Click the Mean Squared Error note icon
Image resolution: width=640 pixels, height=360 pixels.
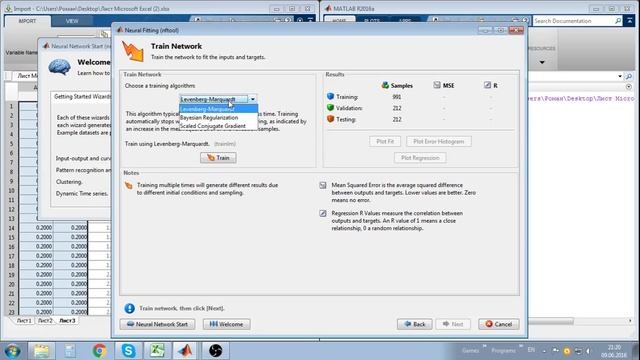[323, 185]
